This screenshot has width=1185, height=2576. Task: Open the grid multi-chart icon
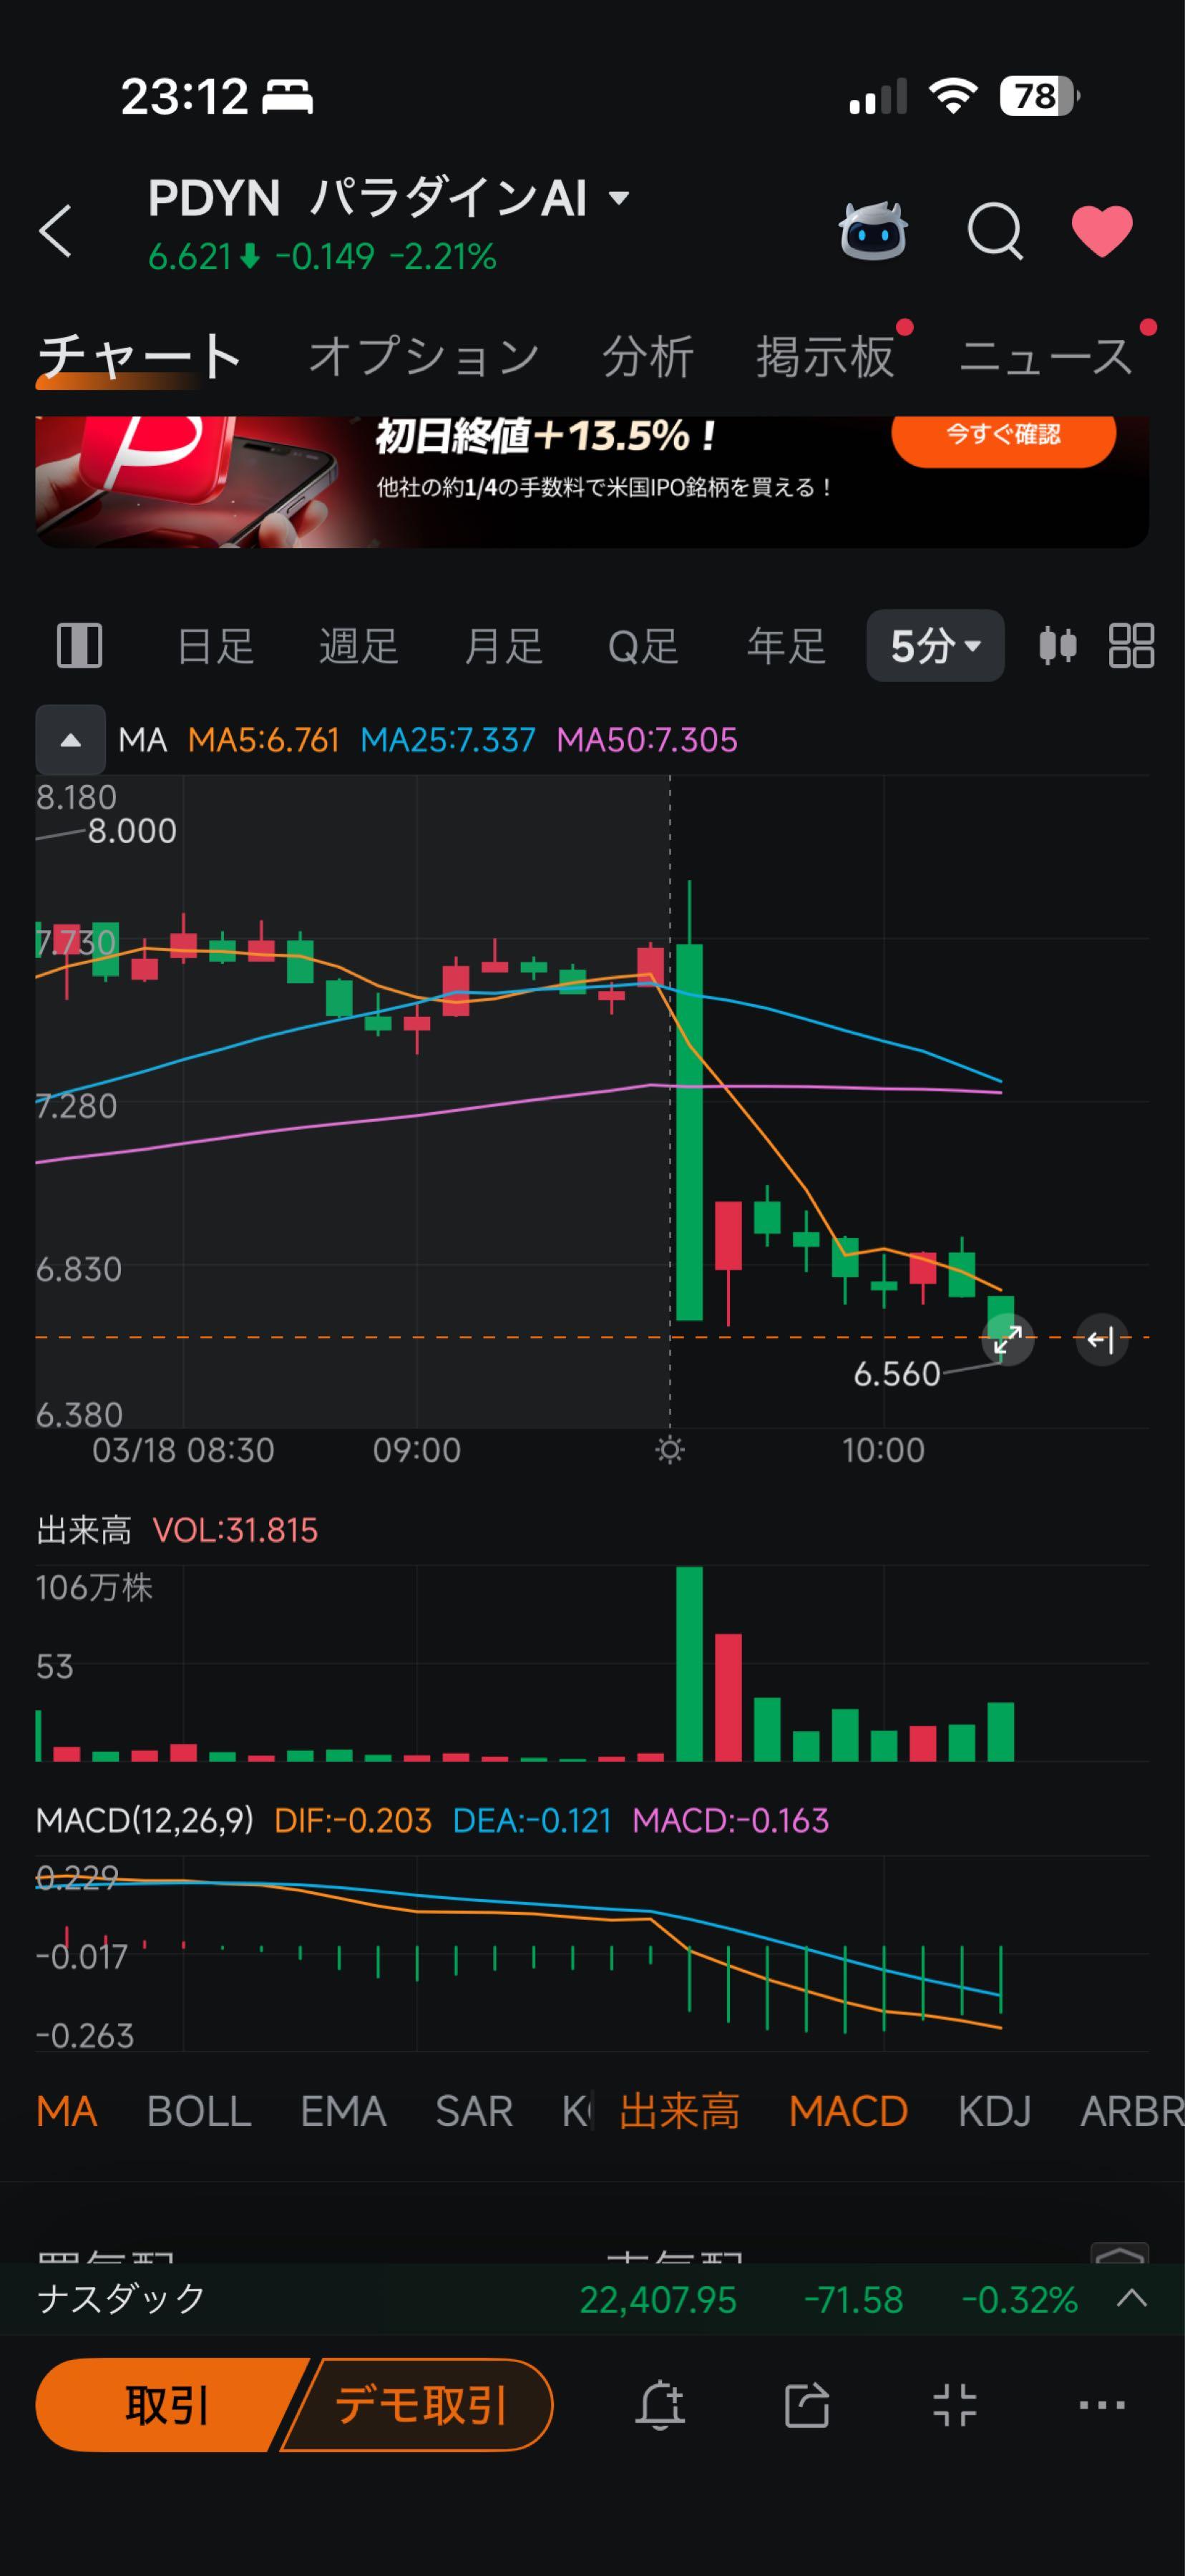1131,645
